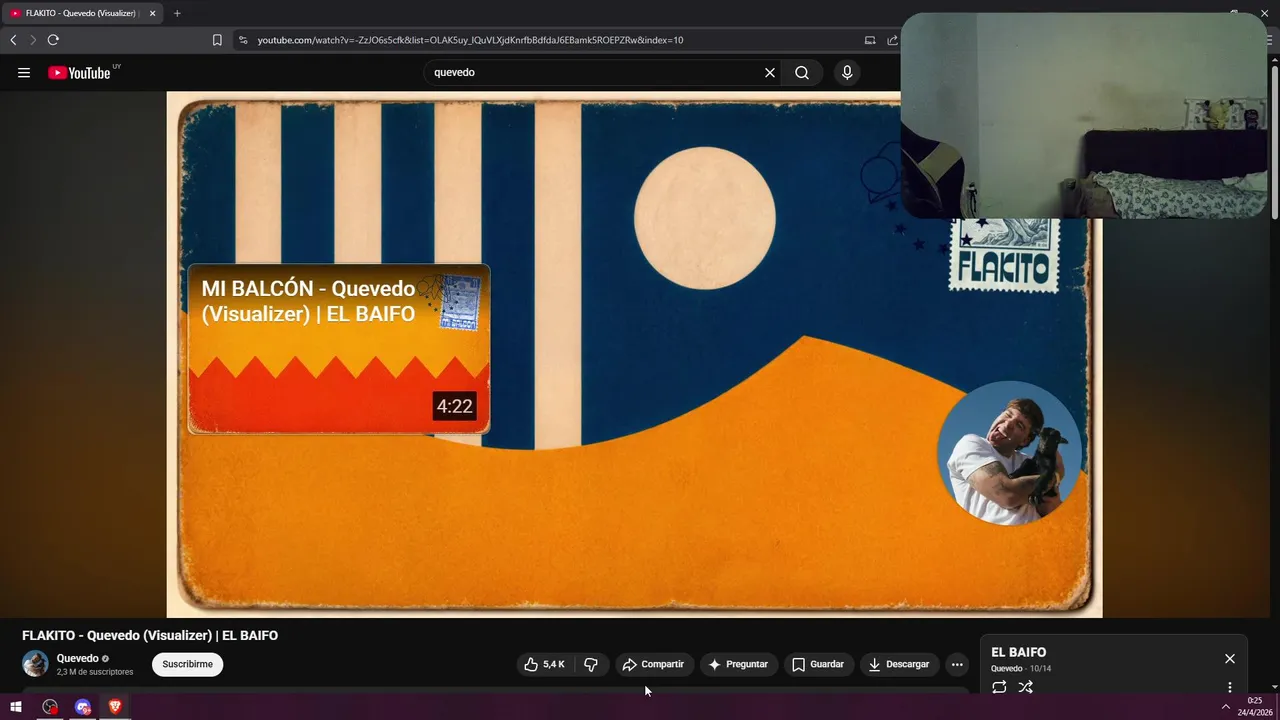1280x720 pixels.
Task: Open the EL BAIFO playlist title
Action: [1018, 652]
